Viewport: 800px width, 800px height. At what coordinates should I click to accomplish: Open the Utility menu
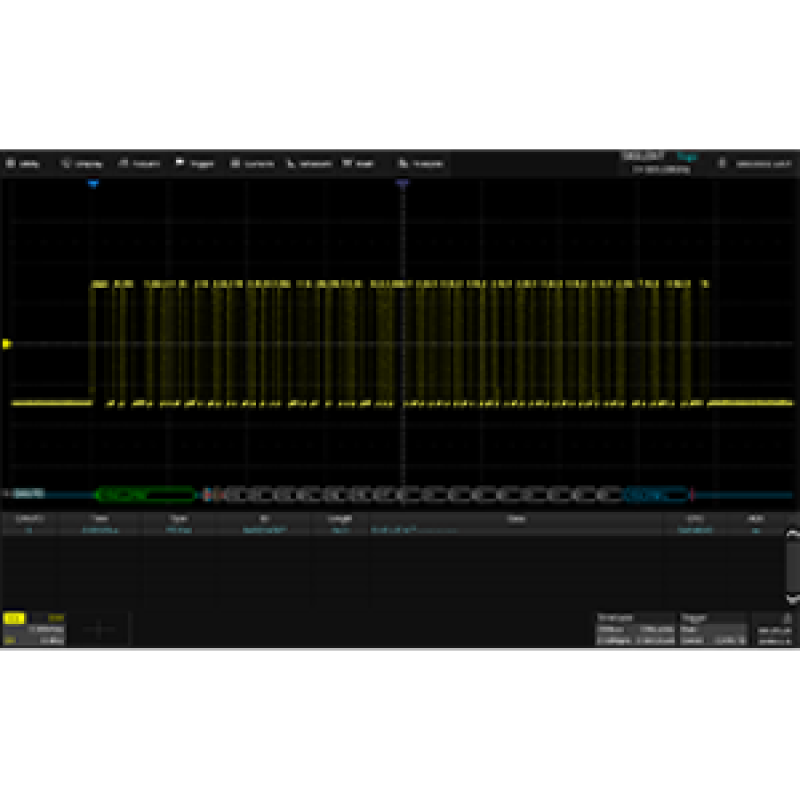pos(24,163)
